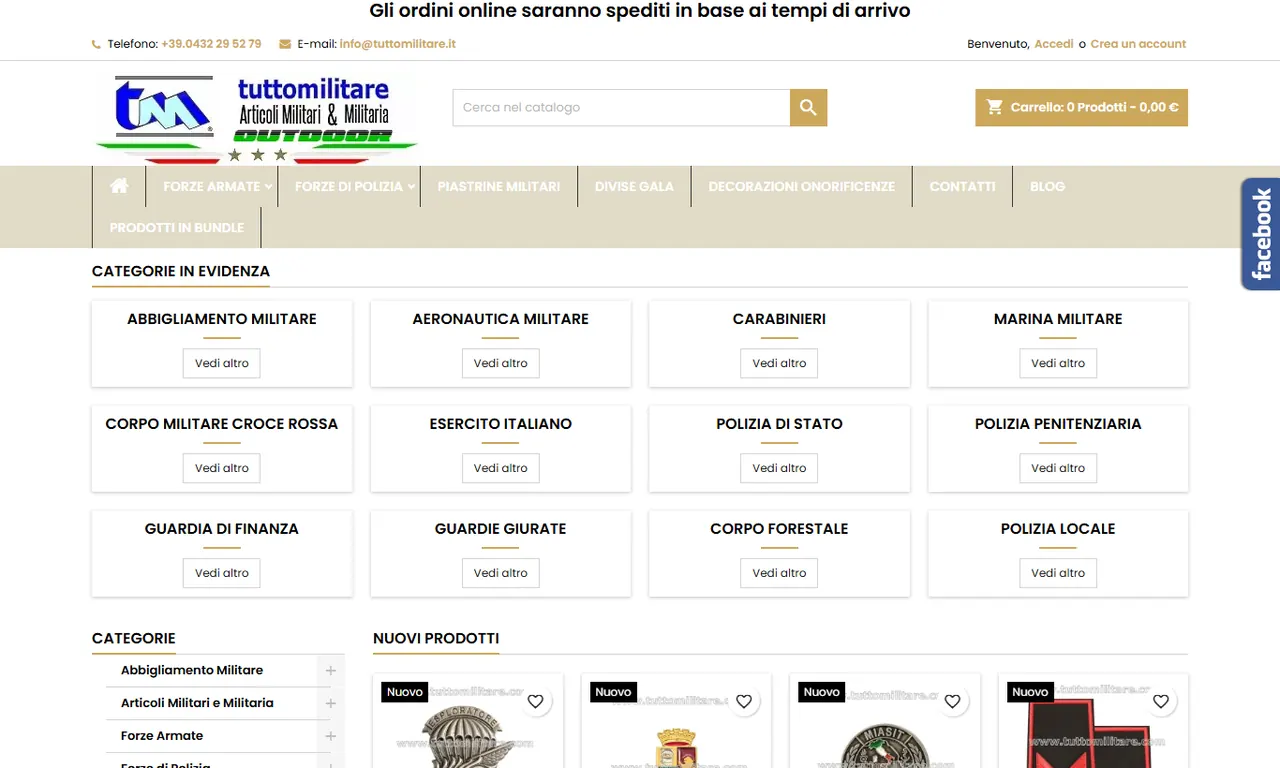Open Piastrine Militari menu item
This screenshot has height=768, width=1280.
pos(499,186)
